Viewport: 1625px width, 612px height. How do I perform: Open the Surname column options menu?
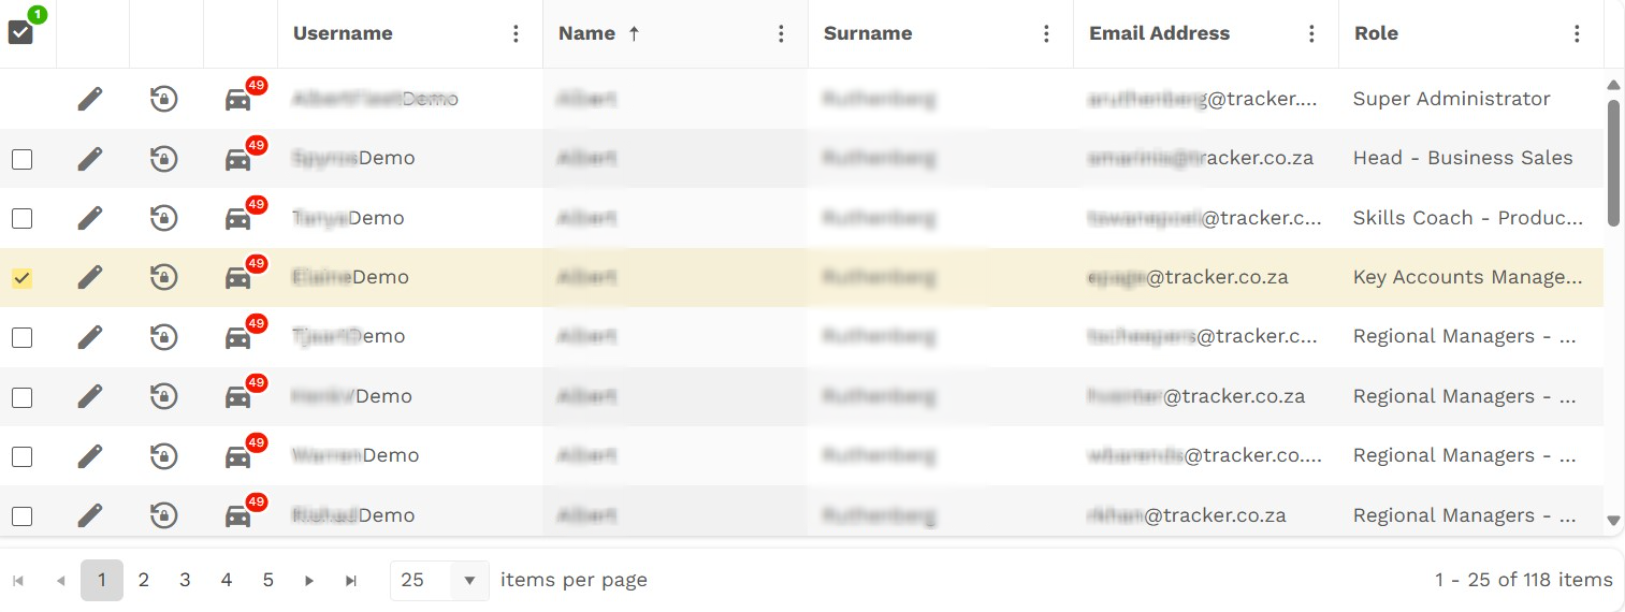click(1046, 34)
